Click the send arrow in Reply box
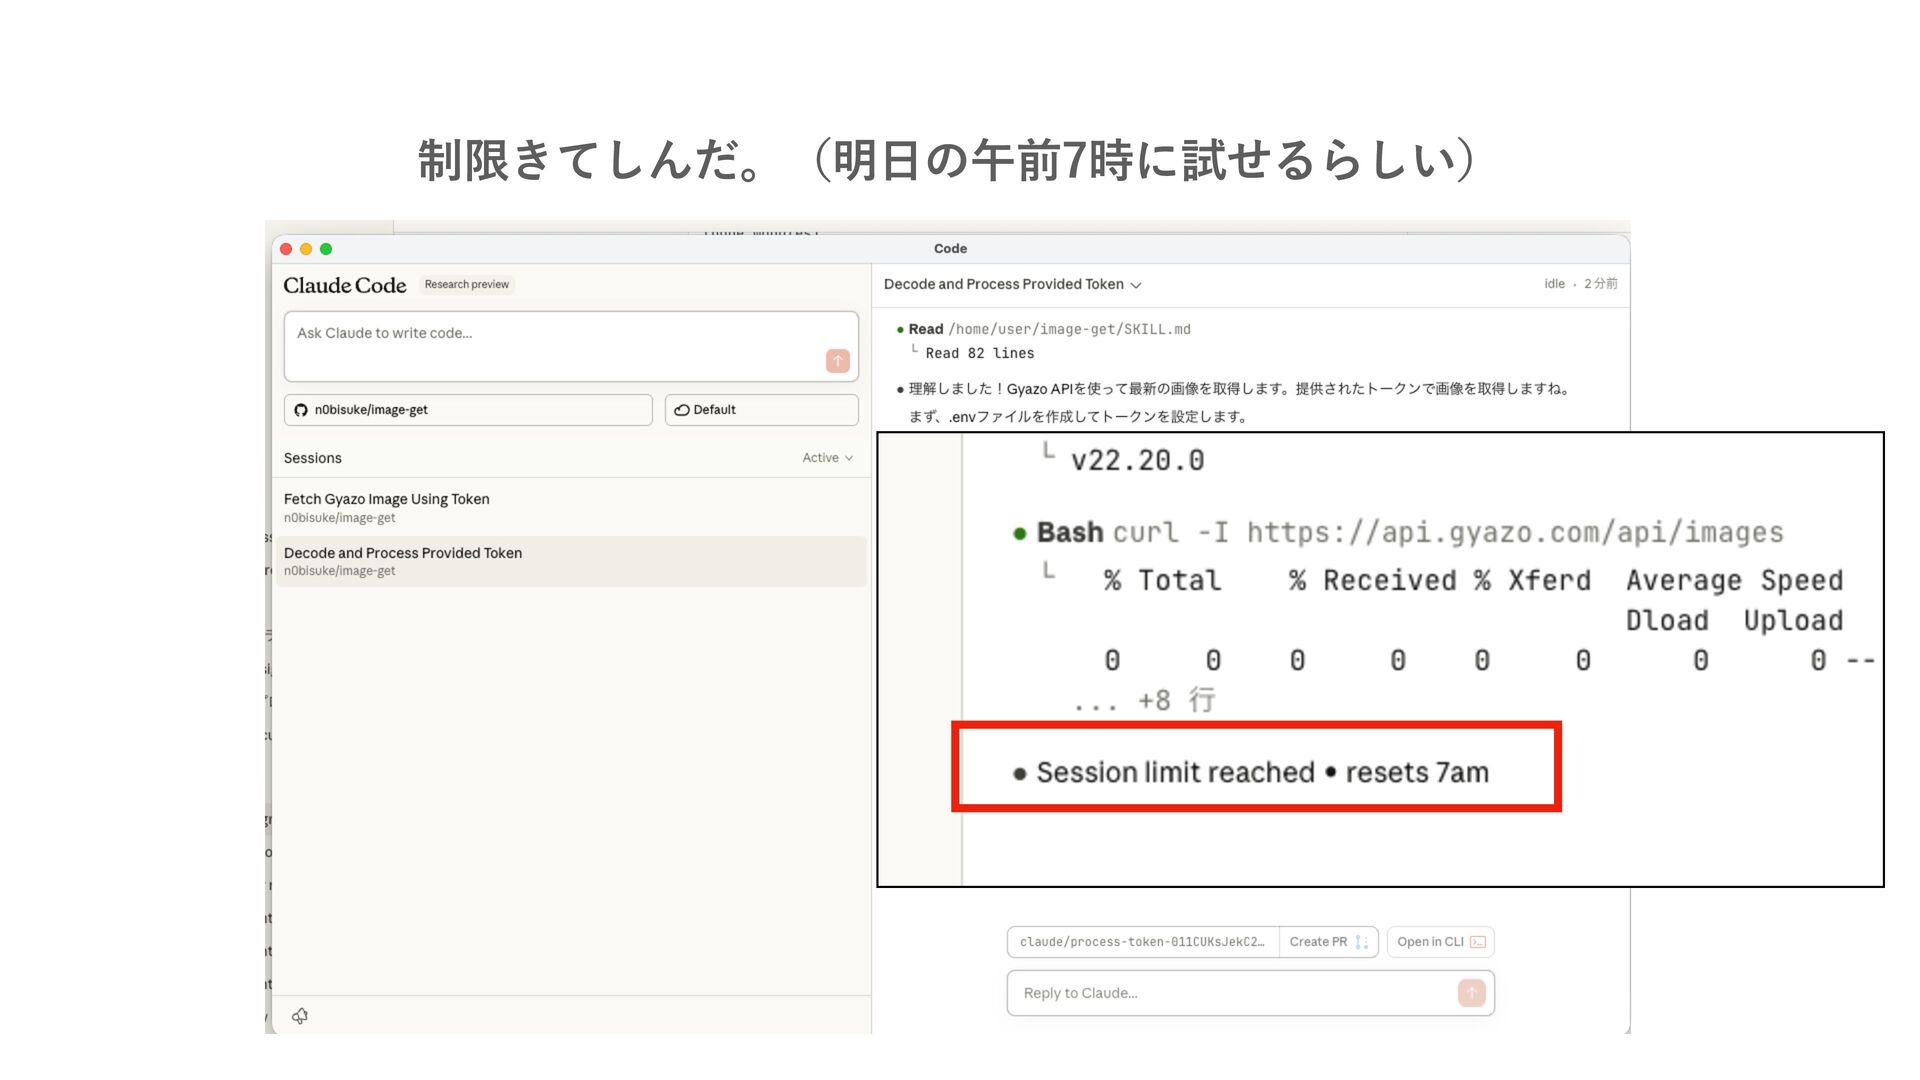1920x1080 pixels. point(1471,993)
